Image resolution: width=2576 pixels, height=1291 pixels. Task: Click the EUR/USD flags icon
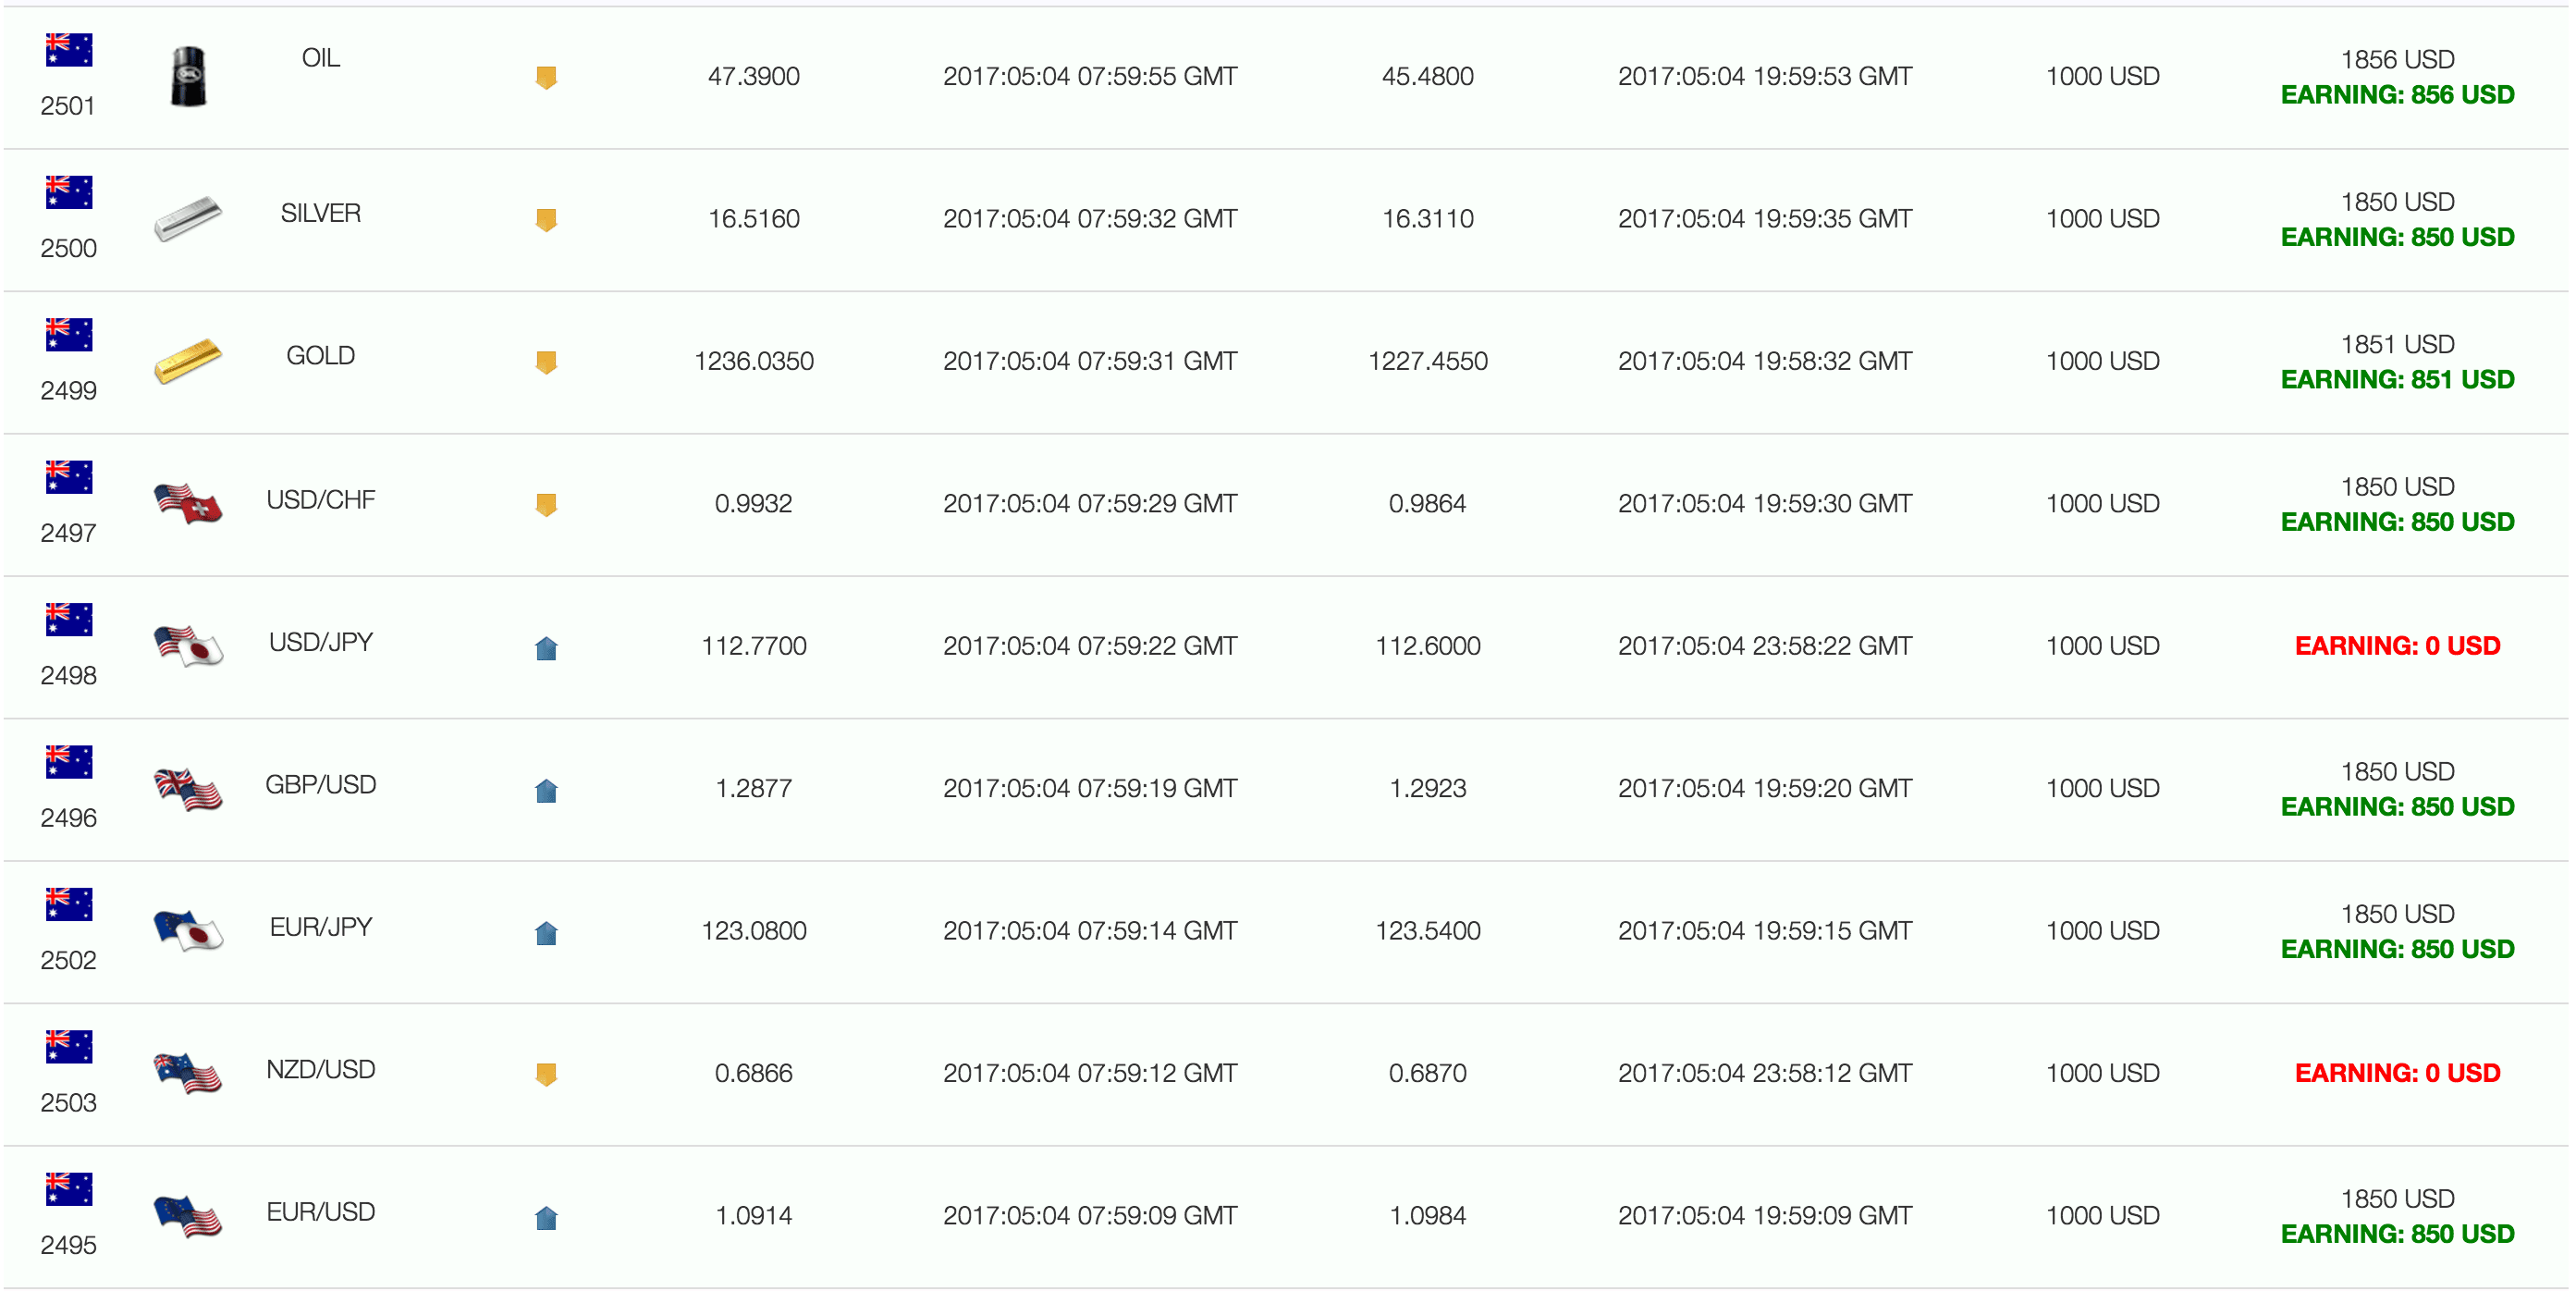(188, 1216)
